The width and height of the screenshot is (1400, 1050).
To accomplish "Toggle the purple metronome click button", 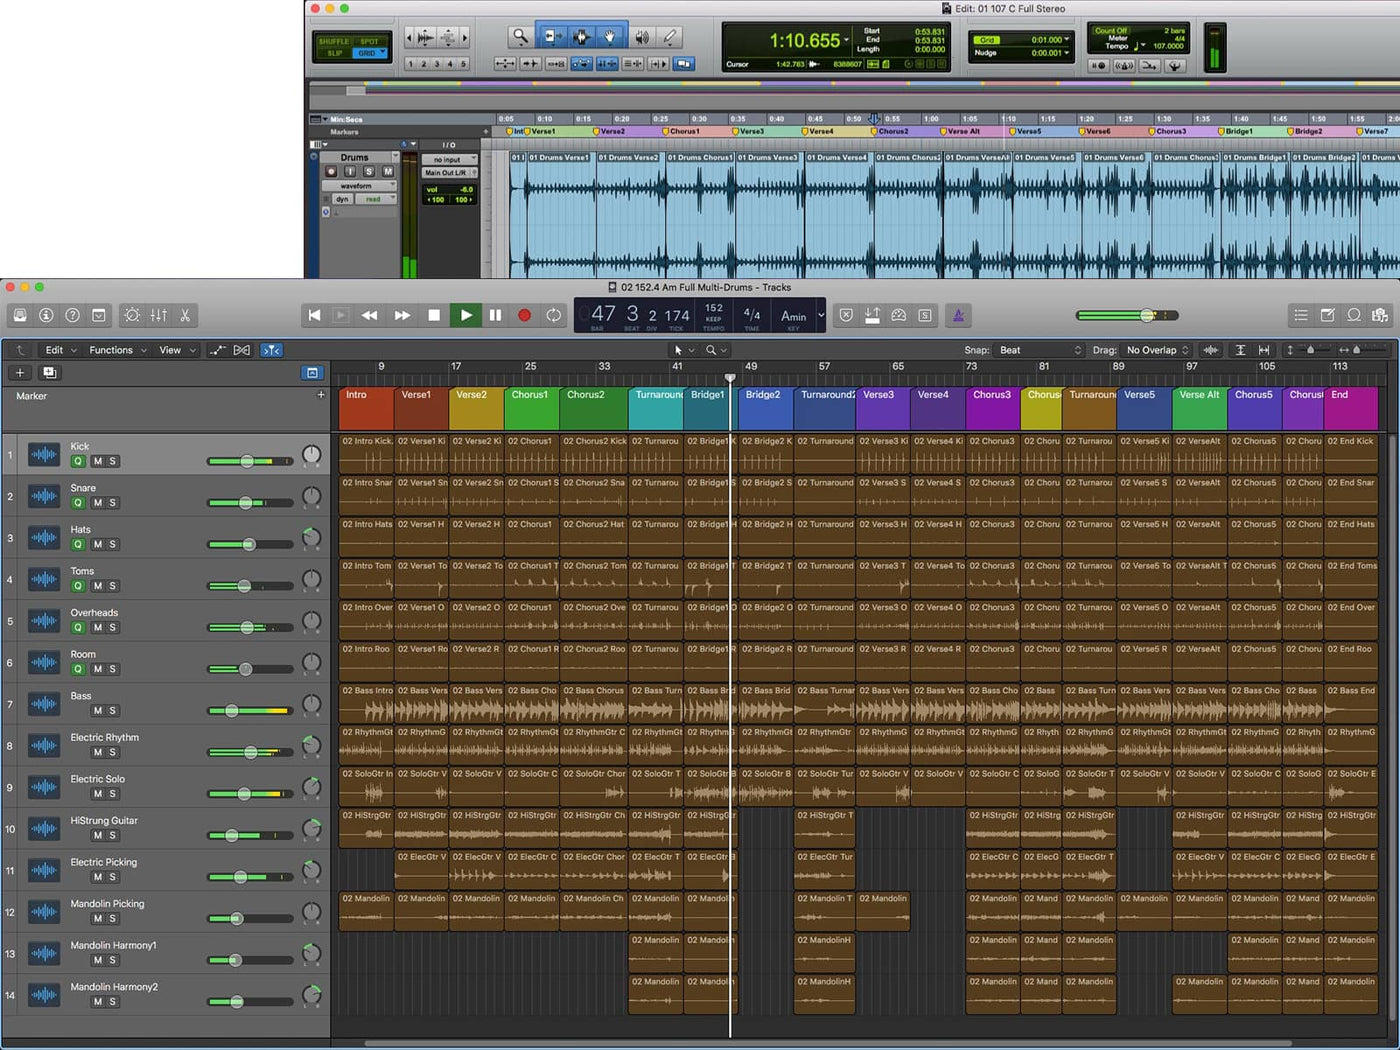I will [958, 315].
